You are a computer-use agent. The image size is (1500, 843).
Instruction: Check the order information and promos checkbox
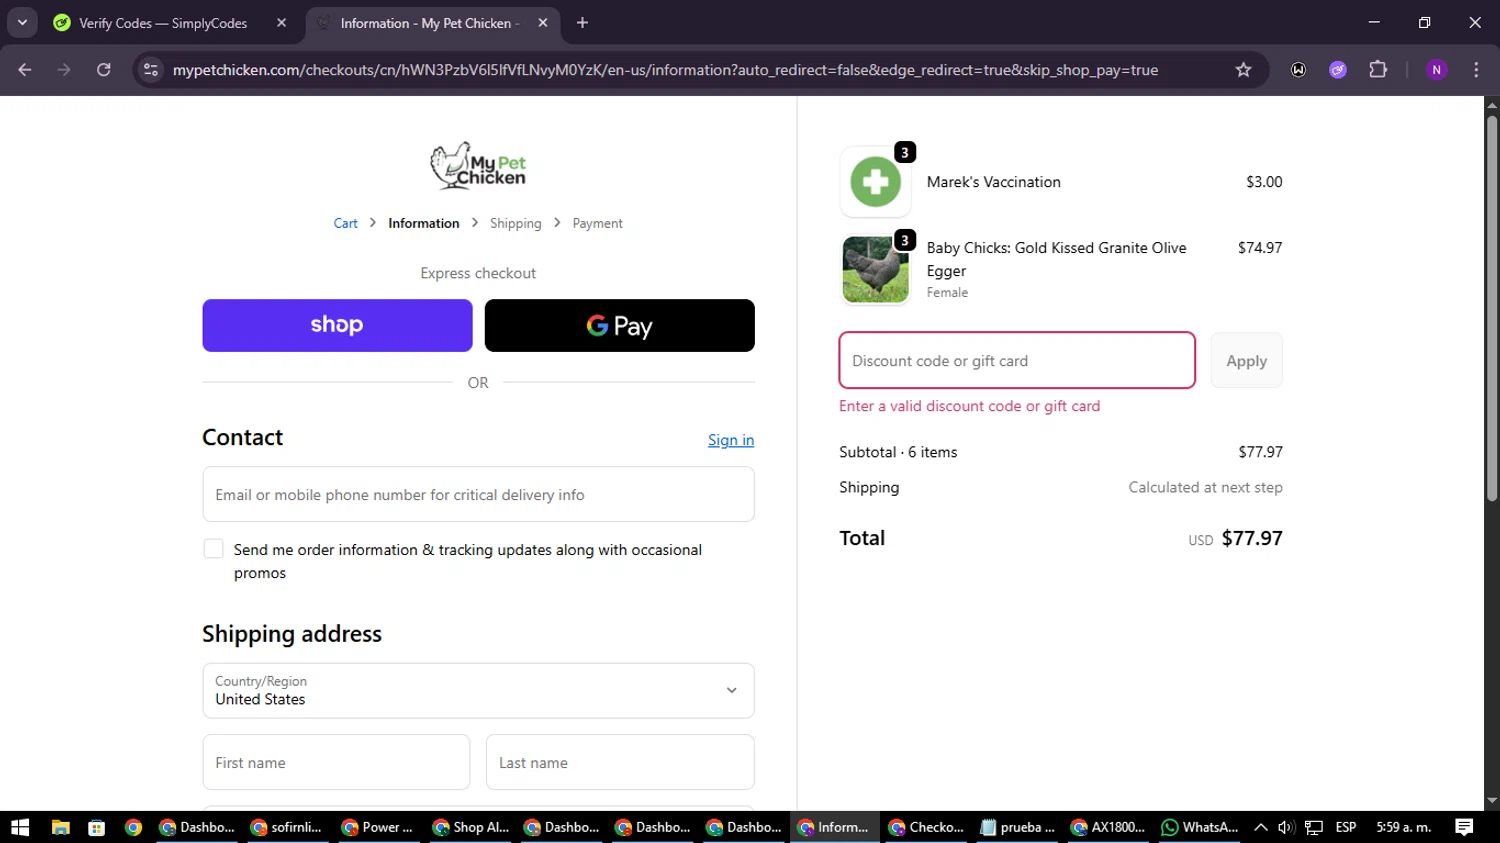[213, 549]
